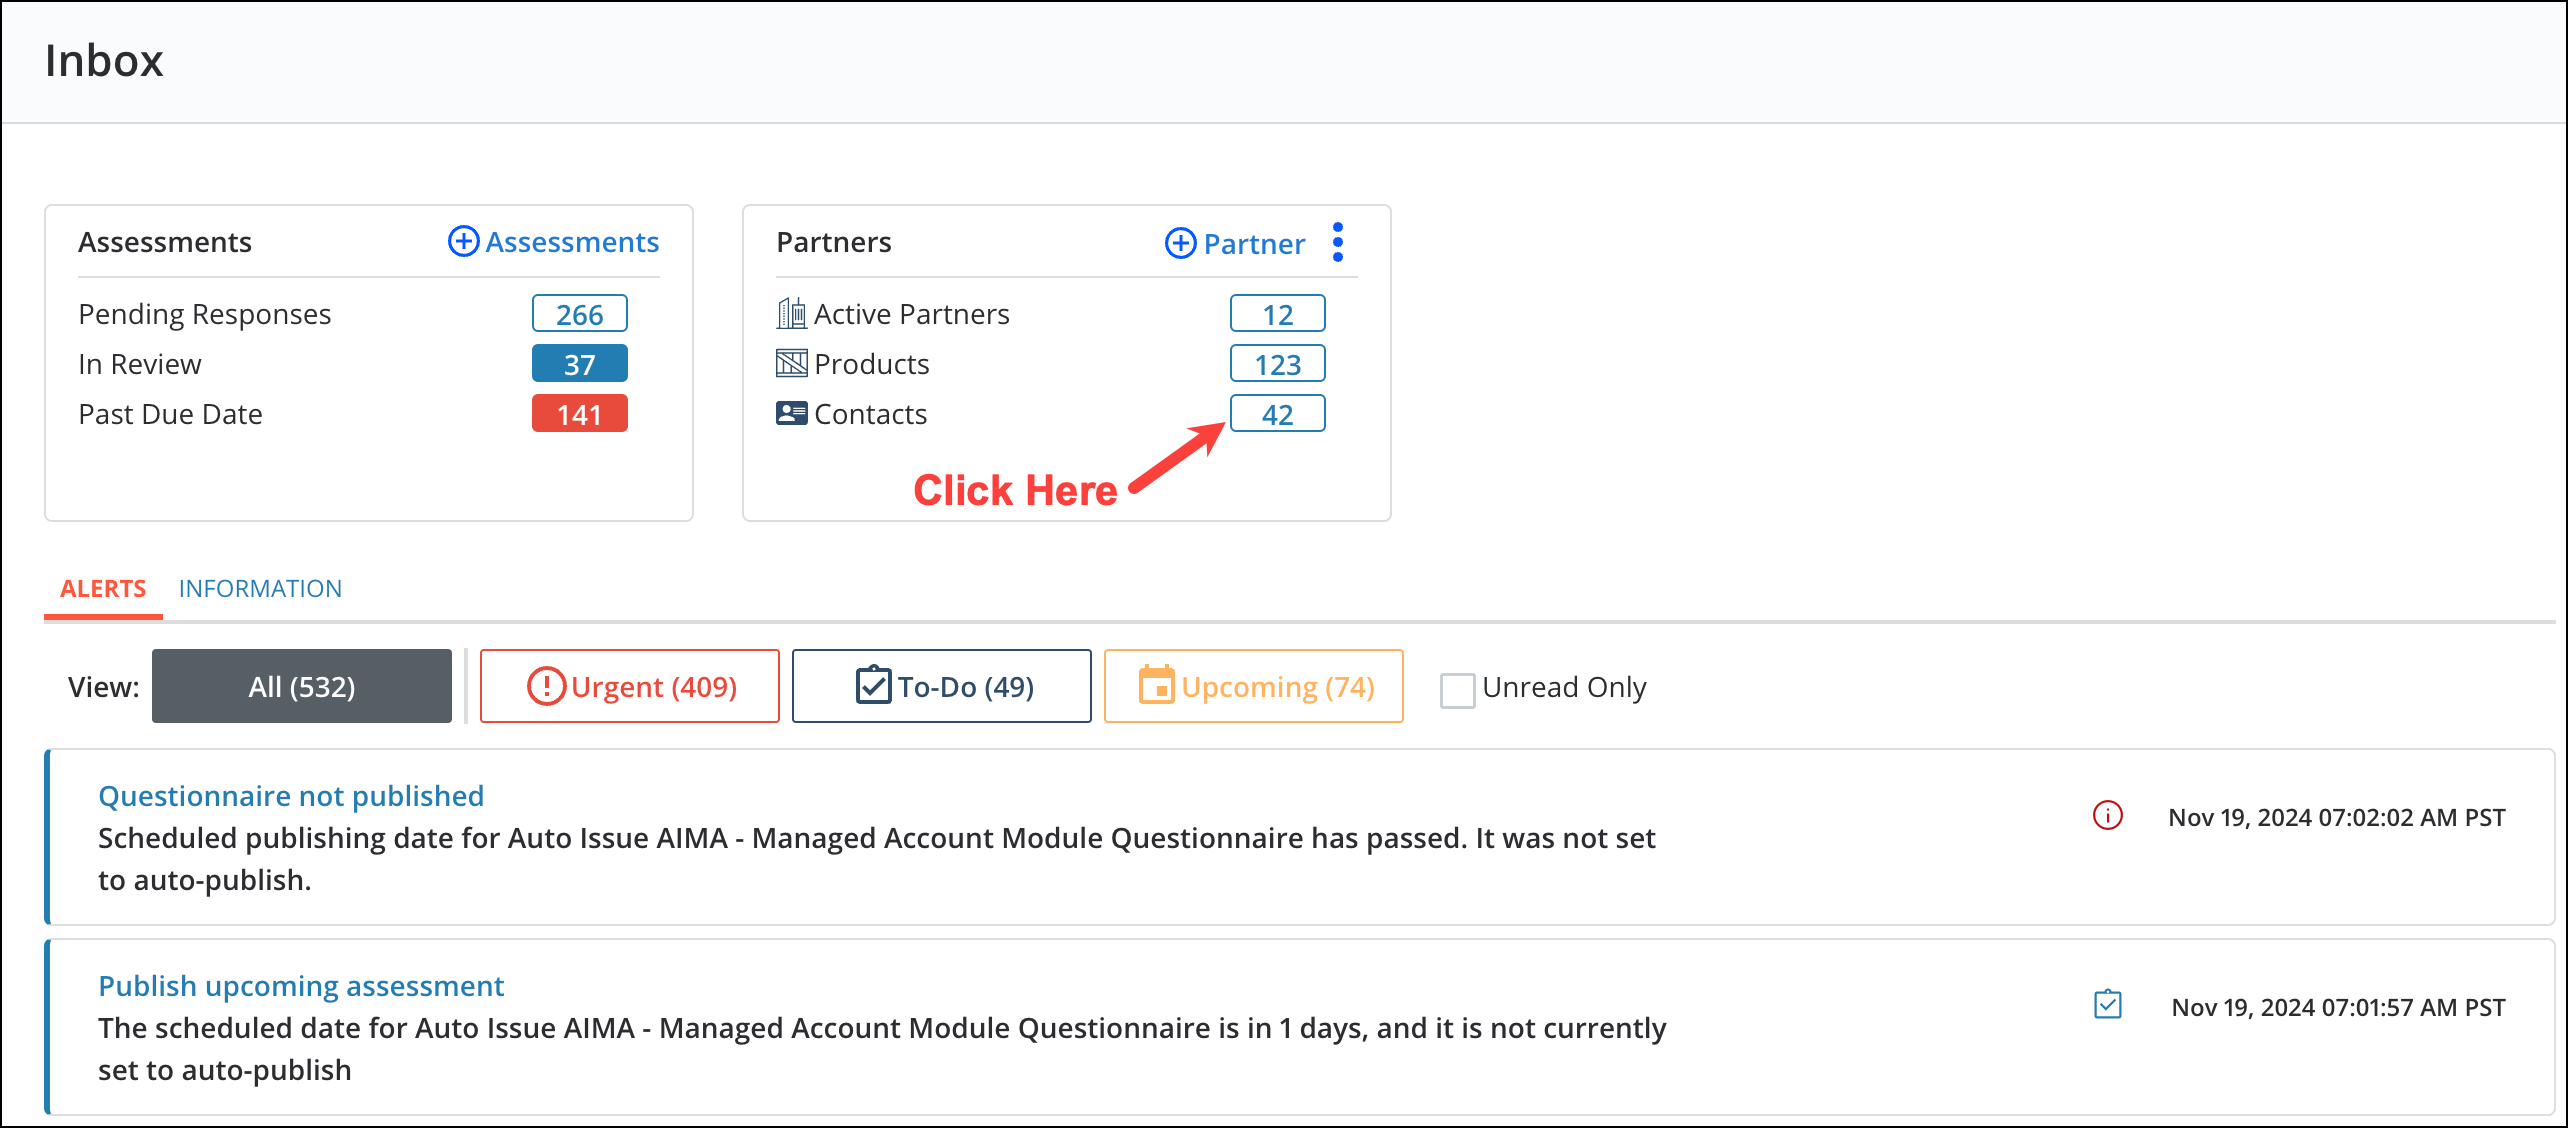The width and height of the screenshot is (2568, 1128).
Task: Click the Active Partners building icon
Action: point(791,313)
